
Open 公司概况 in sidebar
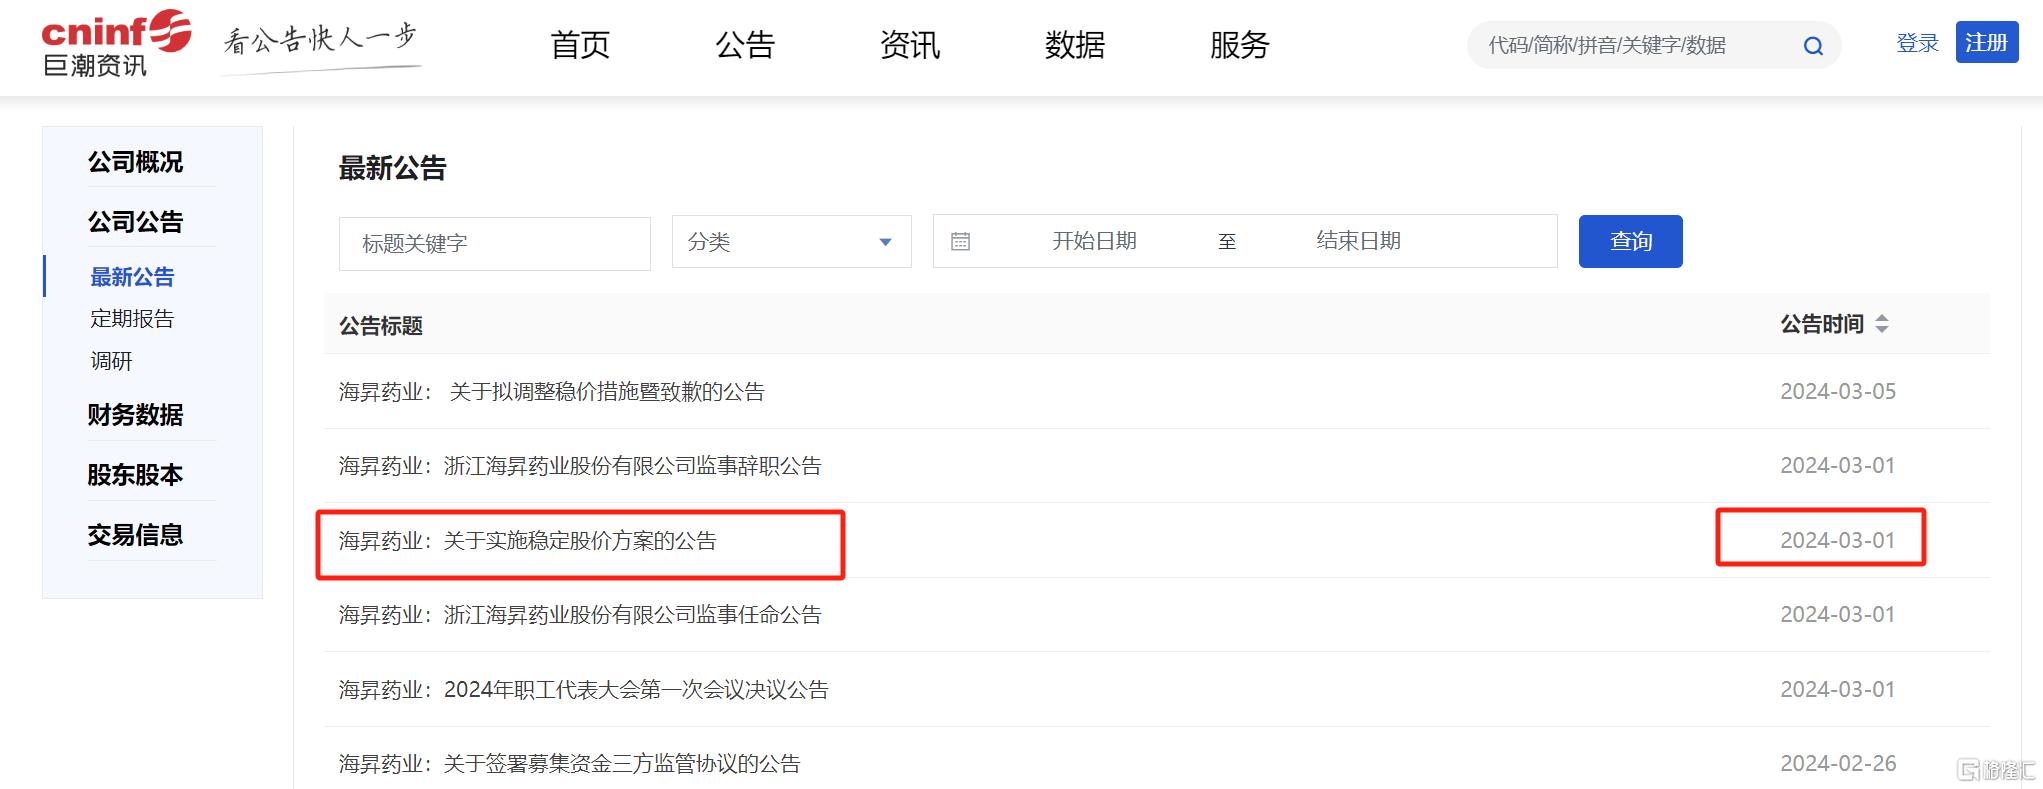click(x=135, y=162)
